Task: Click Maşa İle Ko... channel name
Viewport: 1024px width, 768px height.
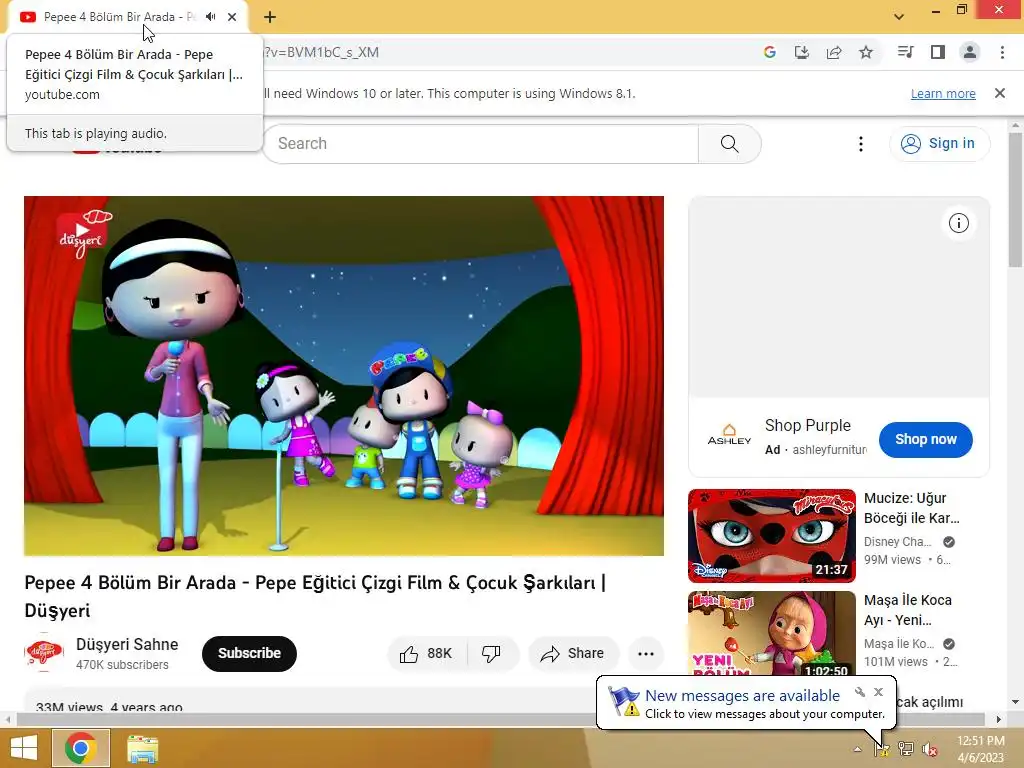Action: pyautogui.click(x=899, y=644)
